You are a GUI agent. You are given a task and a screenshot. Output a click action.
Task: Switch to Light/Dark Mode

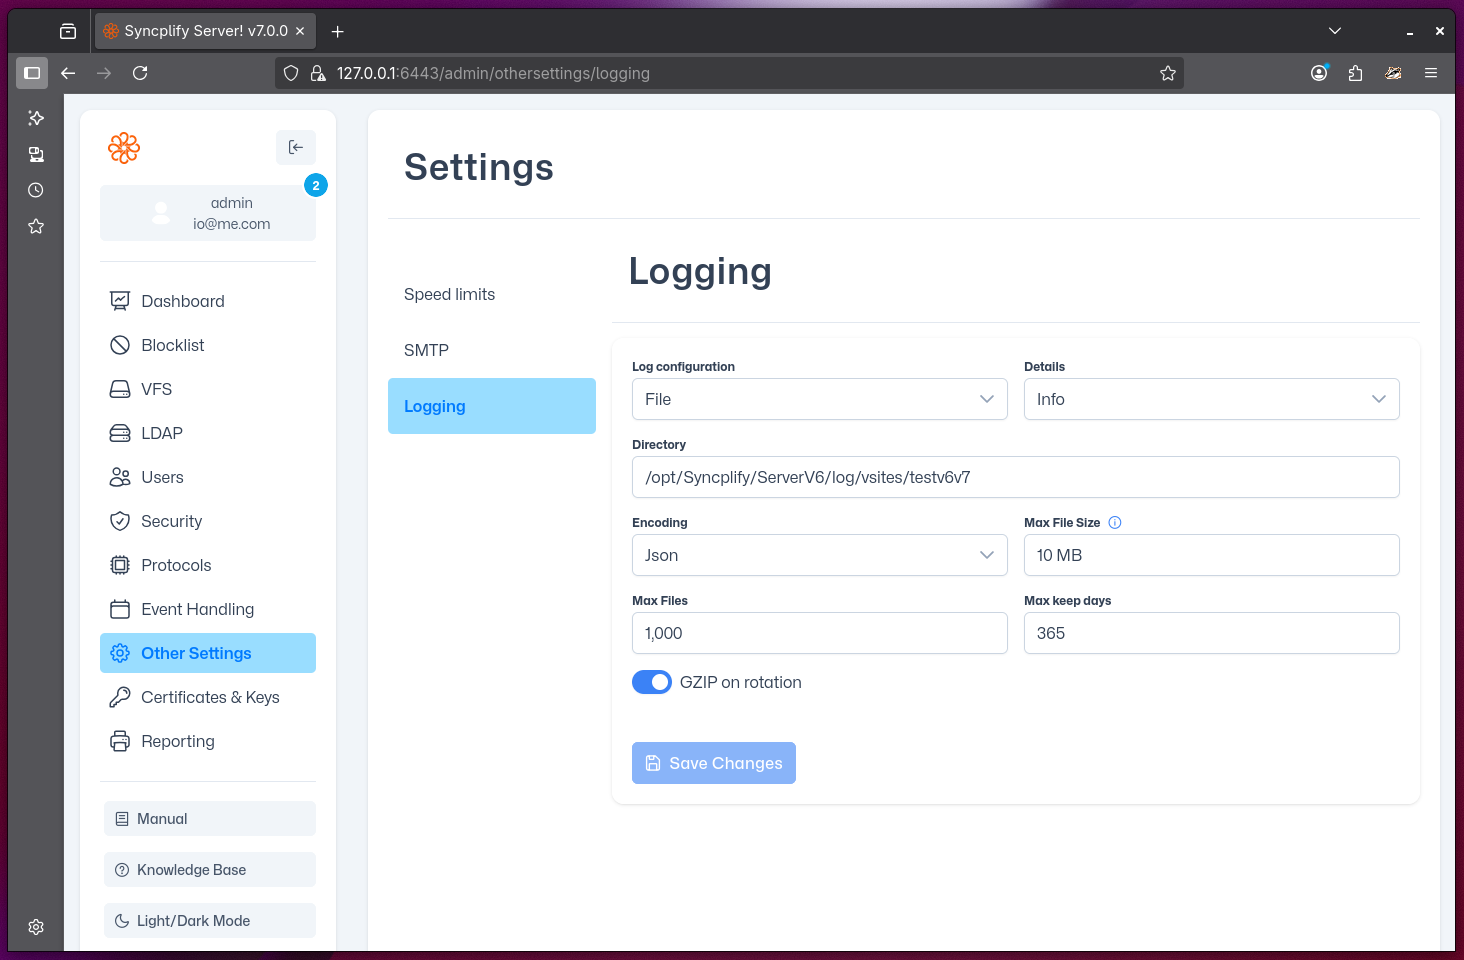coord(209,920)
